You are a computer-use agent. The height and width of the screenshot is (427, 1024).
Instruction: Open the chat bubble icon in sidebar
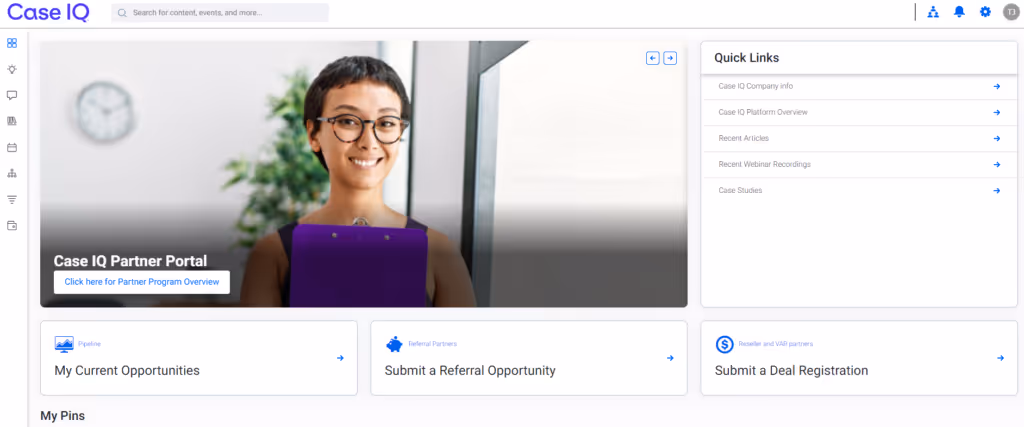point(12,95)
